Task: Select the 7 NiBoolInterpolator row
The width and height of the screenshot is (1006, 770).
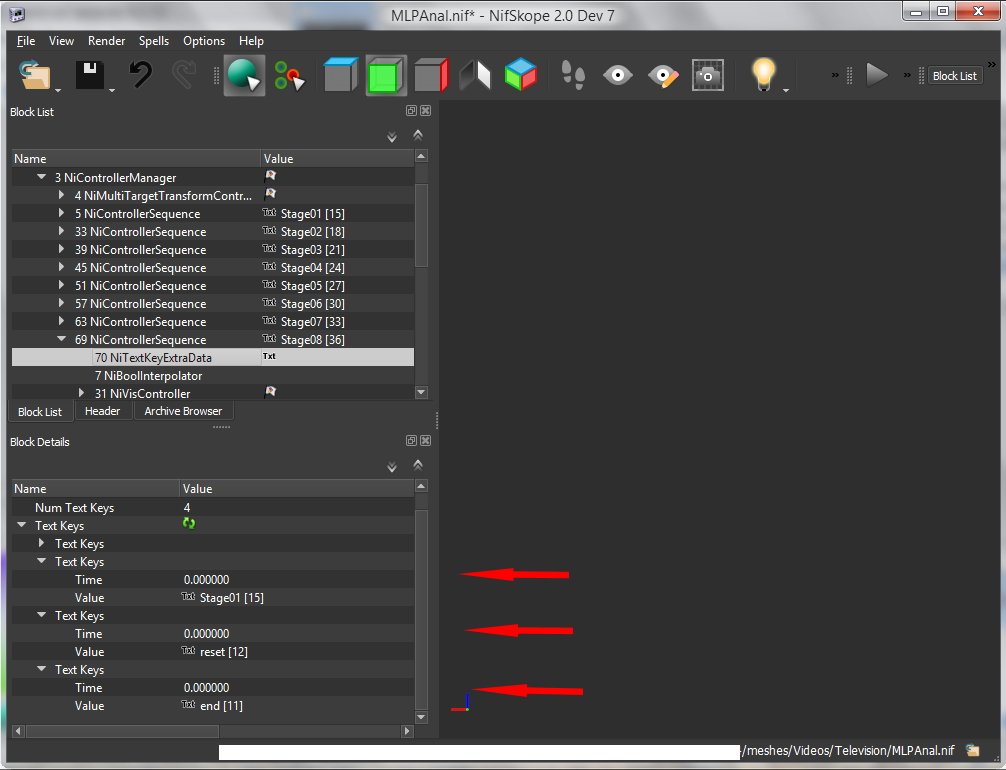Action: click(148, 376)
